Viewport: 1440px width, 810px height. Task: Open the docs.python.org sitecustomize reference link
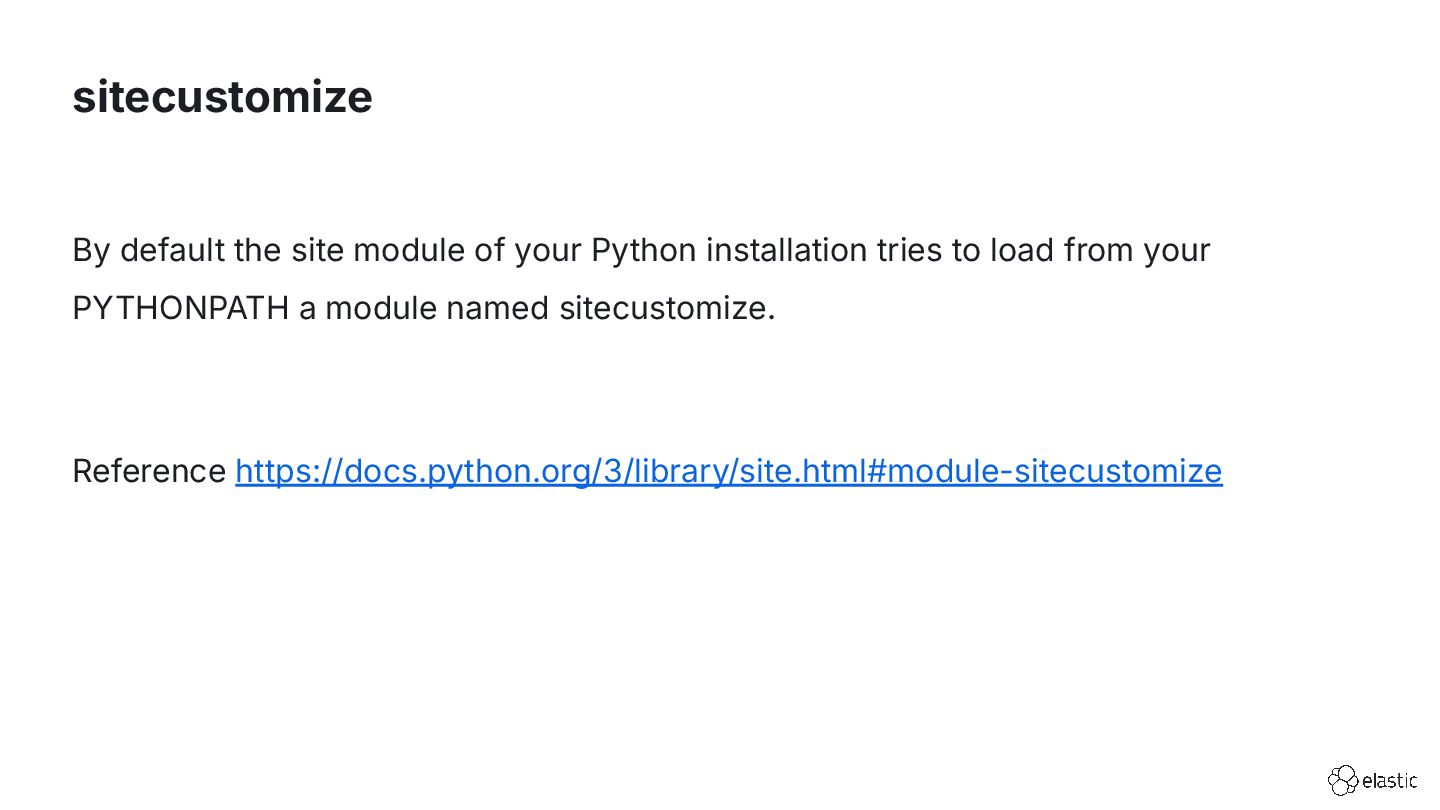pos(728,471)
